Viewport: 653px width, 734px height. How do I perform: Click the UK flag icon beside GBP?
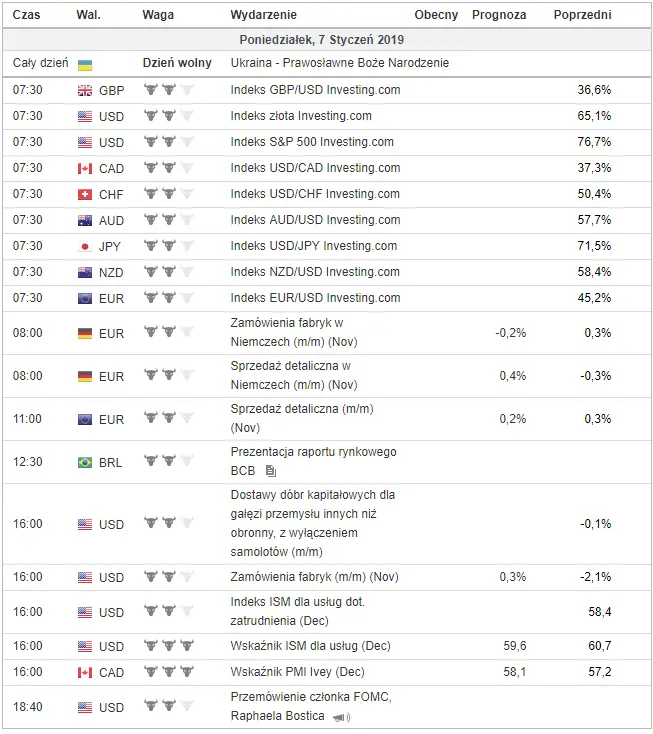click(85, 90)
